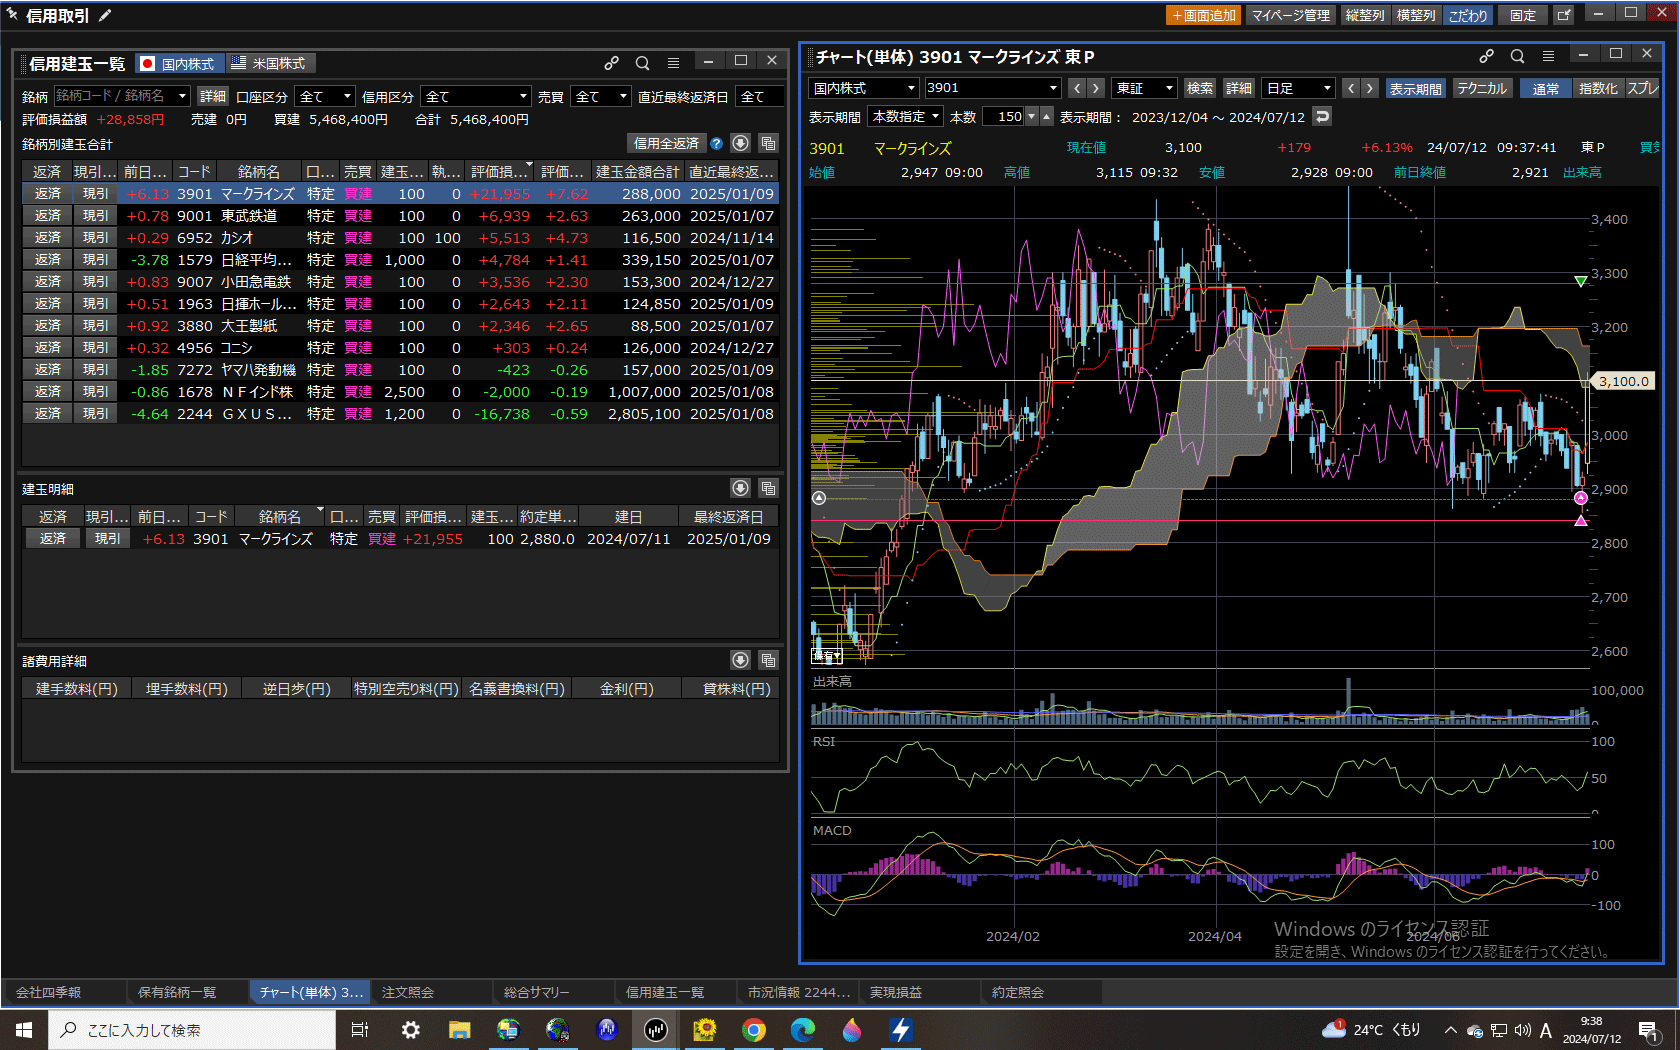Open the hamburger menu in chart panel header
The image size is (1680, 1050).
[1548, 56]
